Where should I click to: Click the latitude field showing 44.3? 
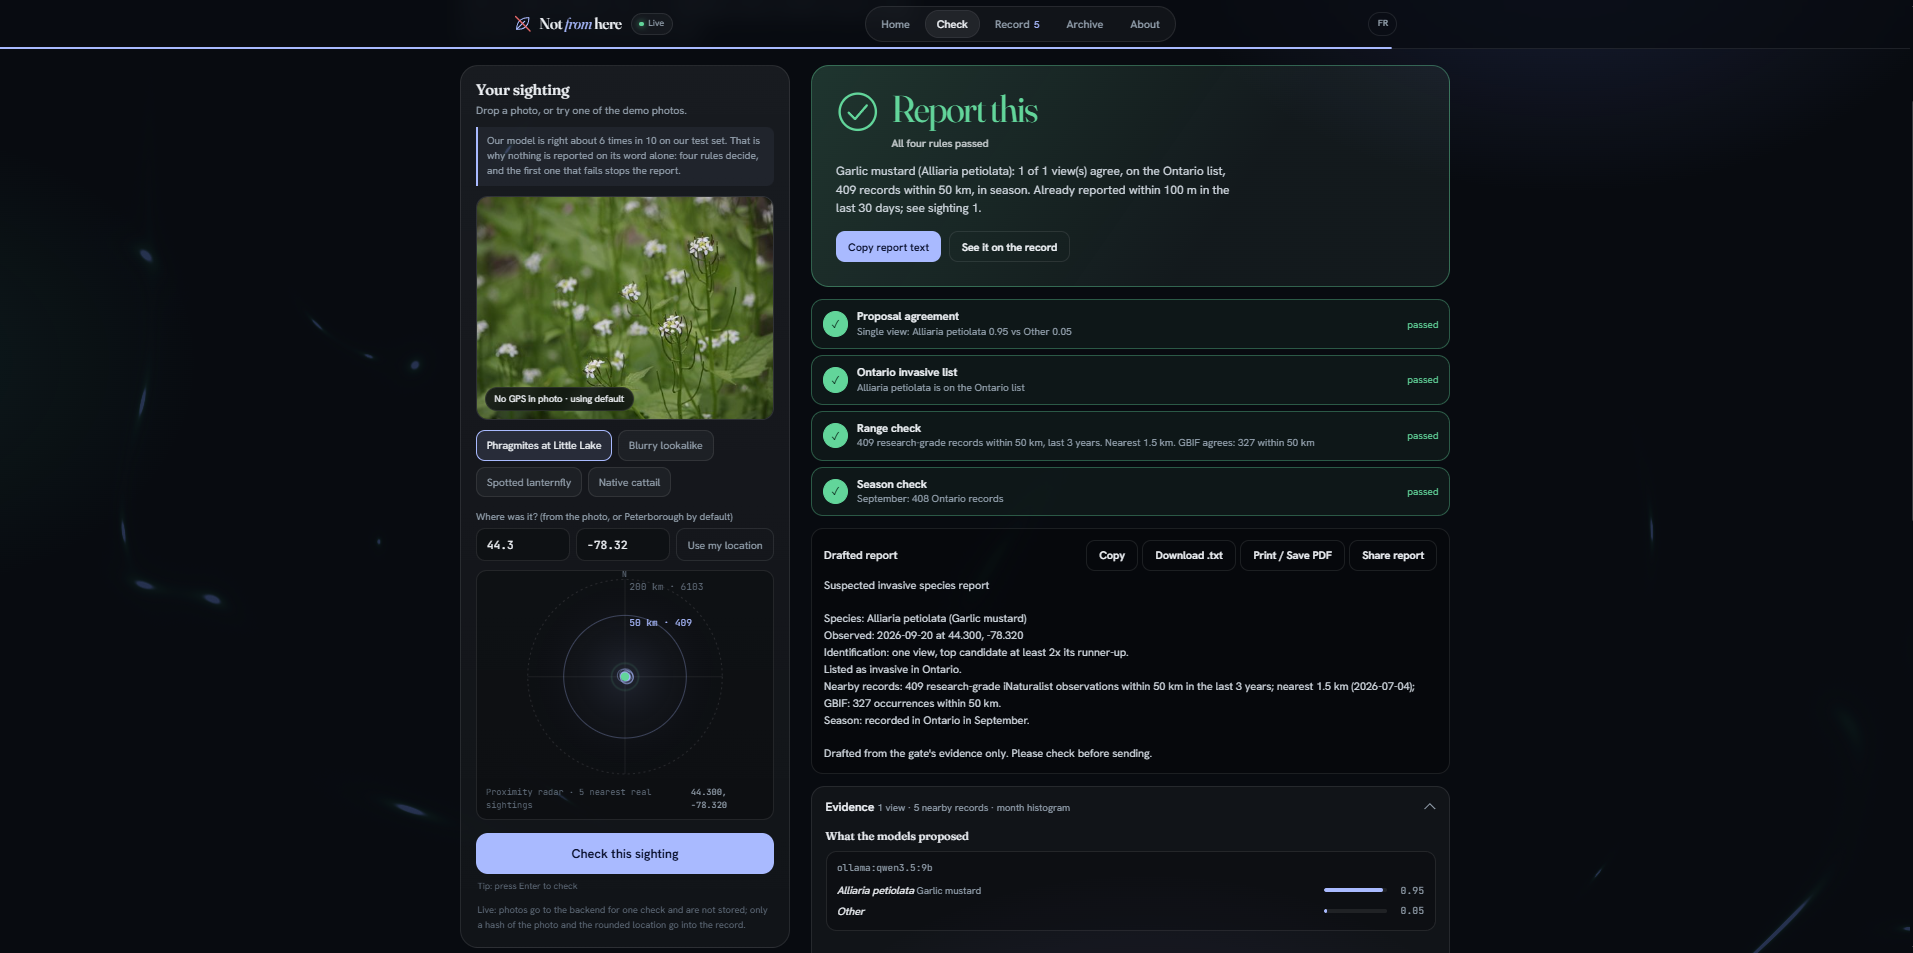[523, 545]
